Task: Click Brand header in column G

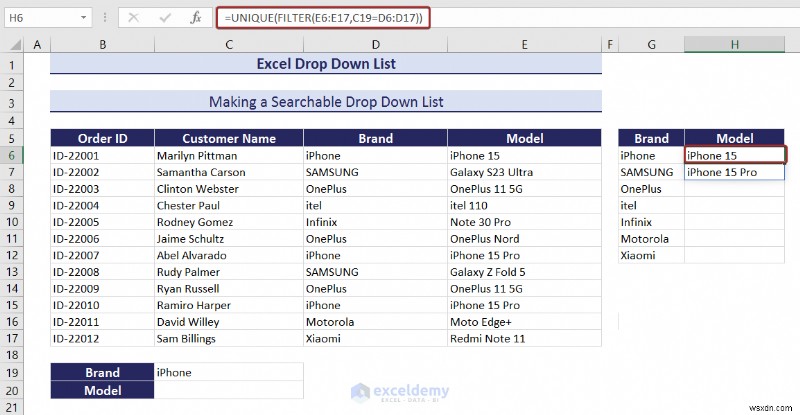Action: click(651, 138)
